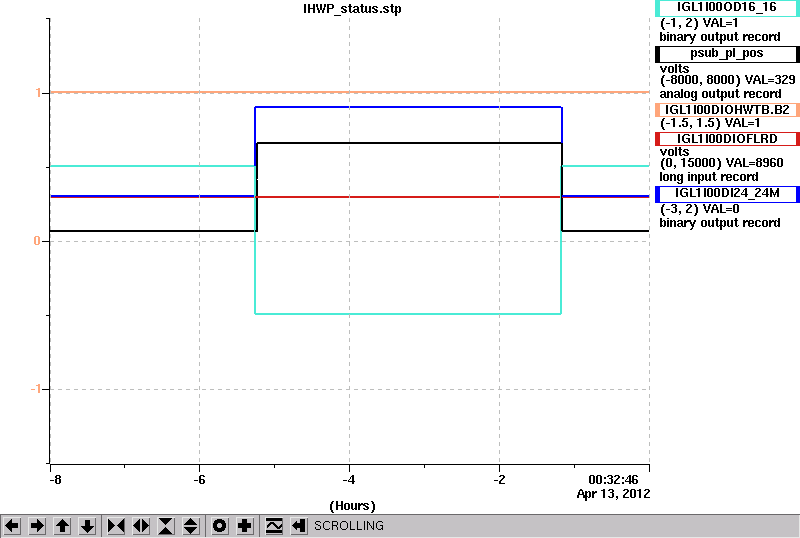Pan the graph left with left arrow
800x538 pixels.
[12, 526]
